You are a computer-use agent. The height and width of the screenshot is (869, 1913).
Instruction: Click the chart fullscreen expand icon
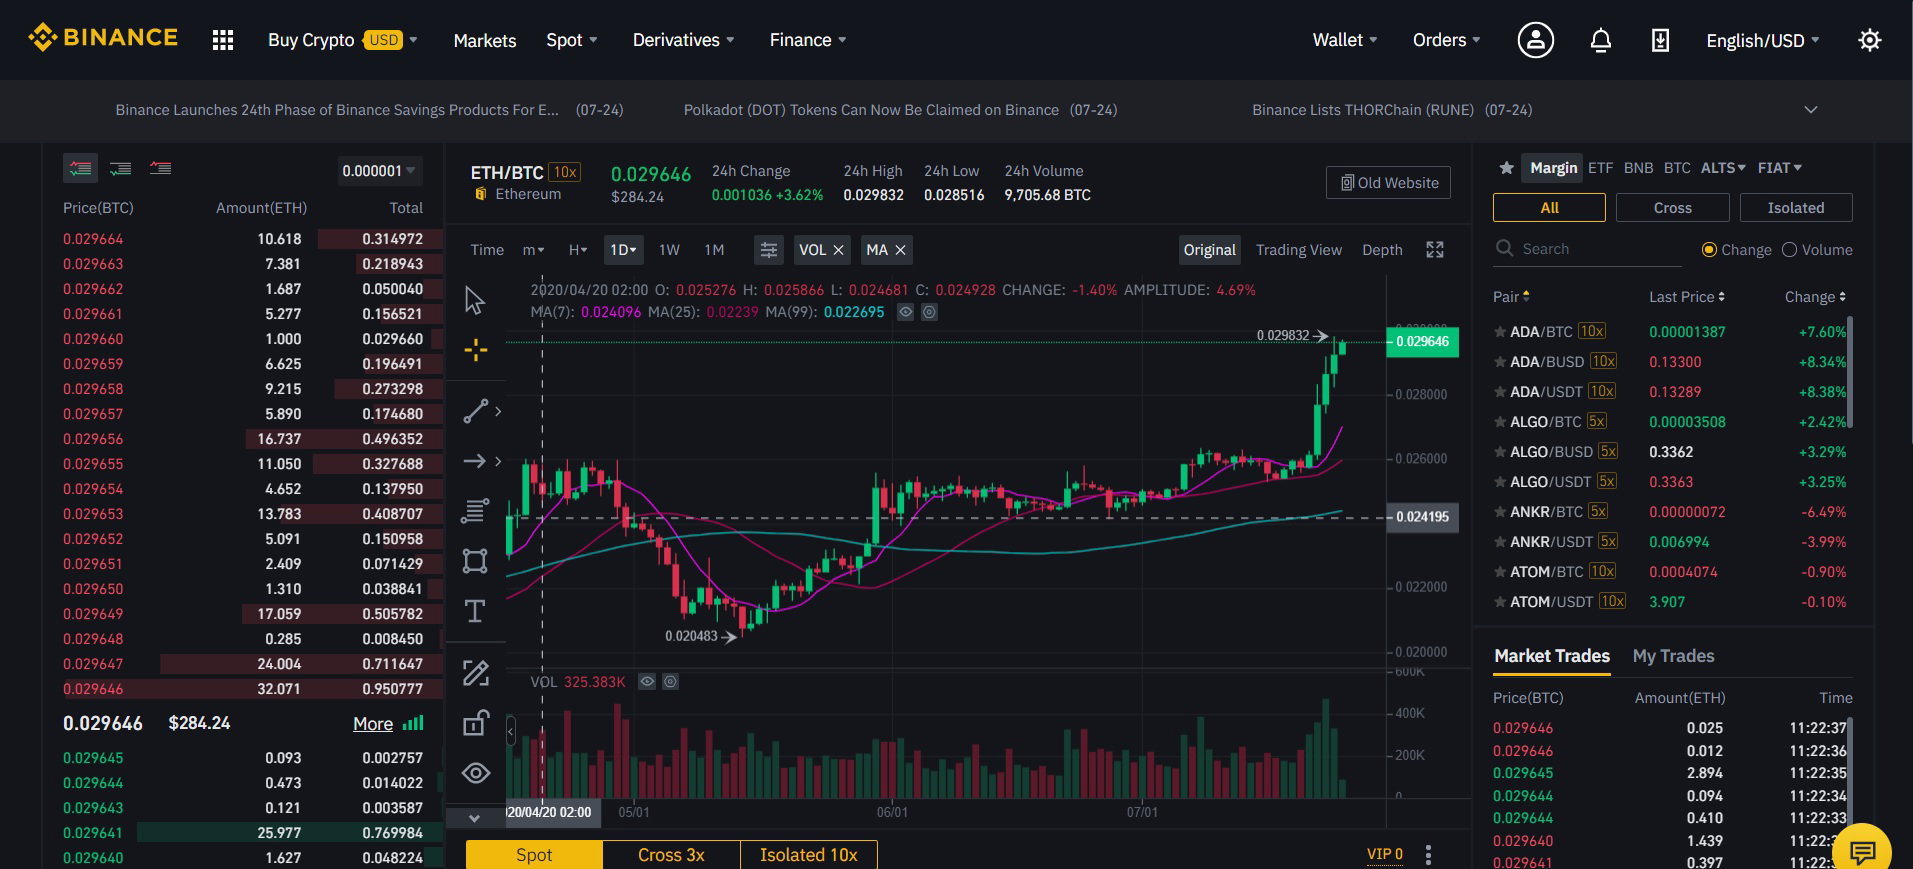click(x=1435, y=250)
